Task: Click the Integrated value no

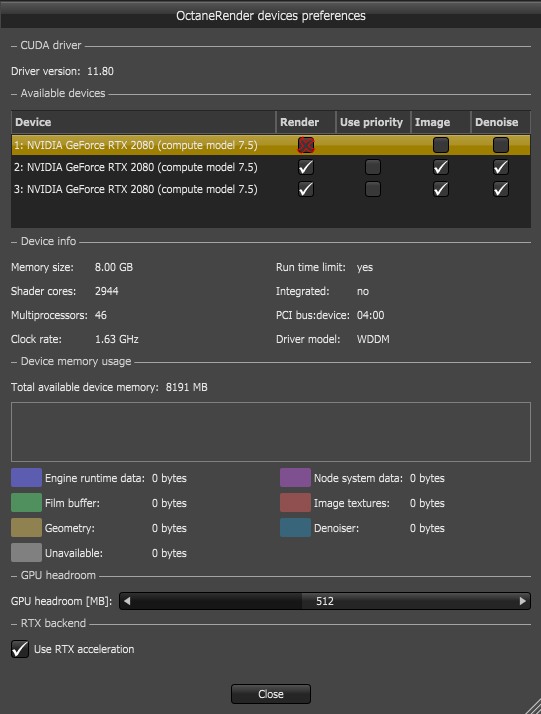Action: tap(362, 291)
